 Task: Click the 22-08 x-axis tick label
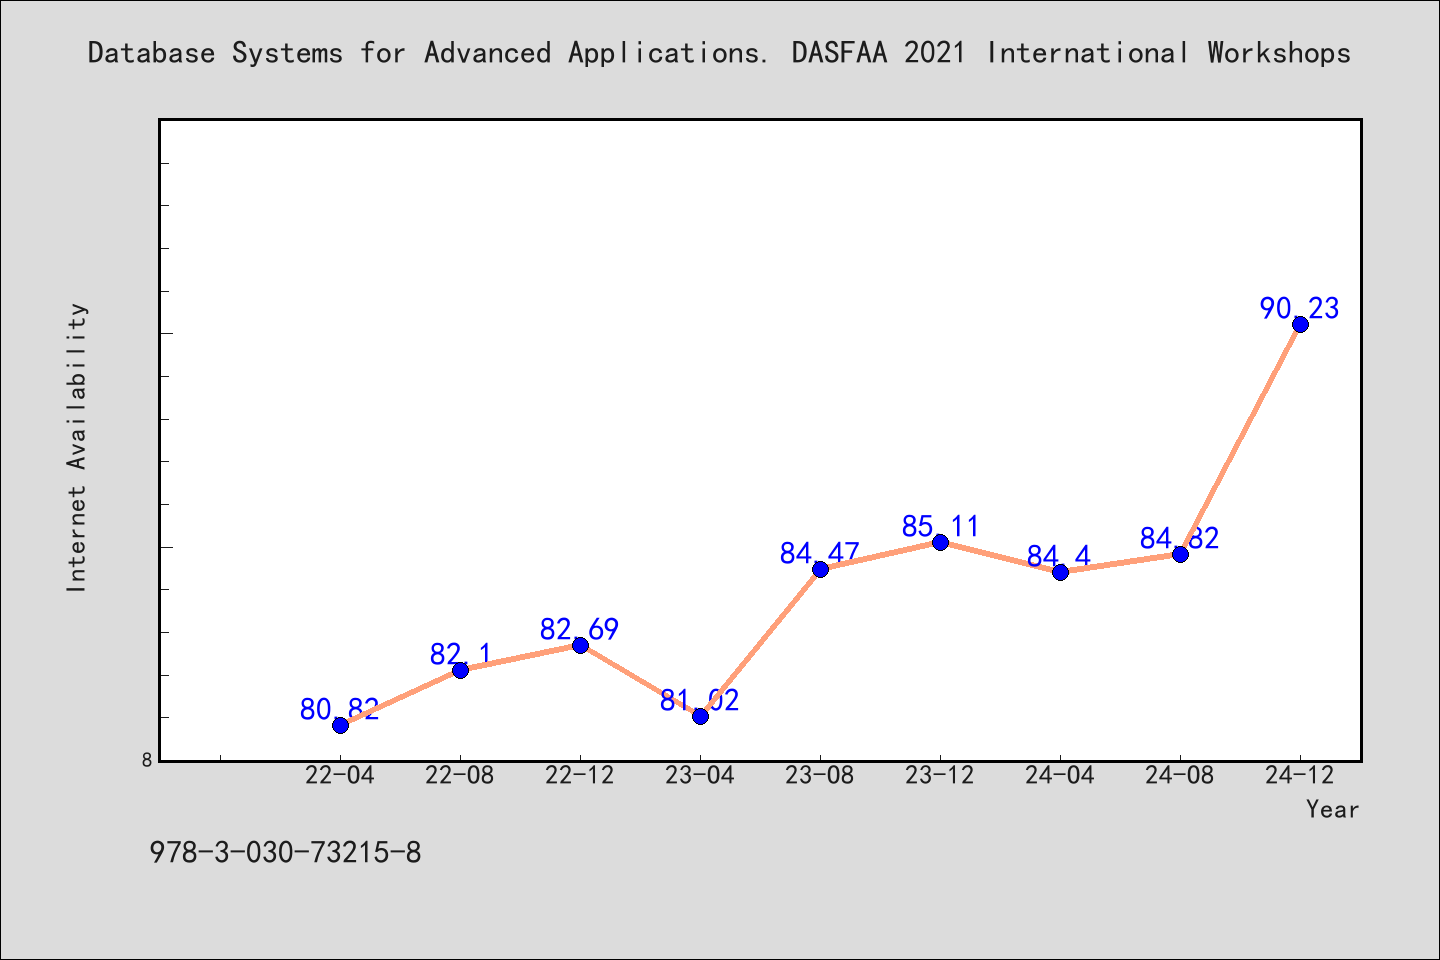pyautogui.click(x=460, y=776)
